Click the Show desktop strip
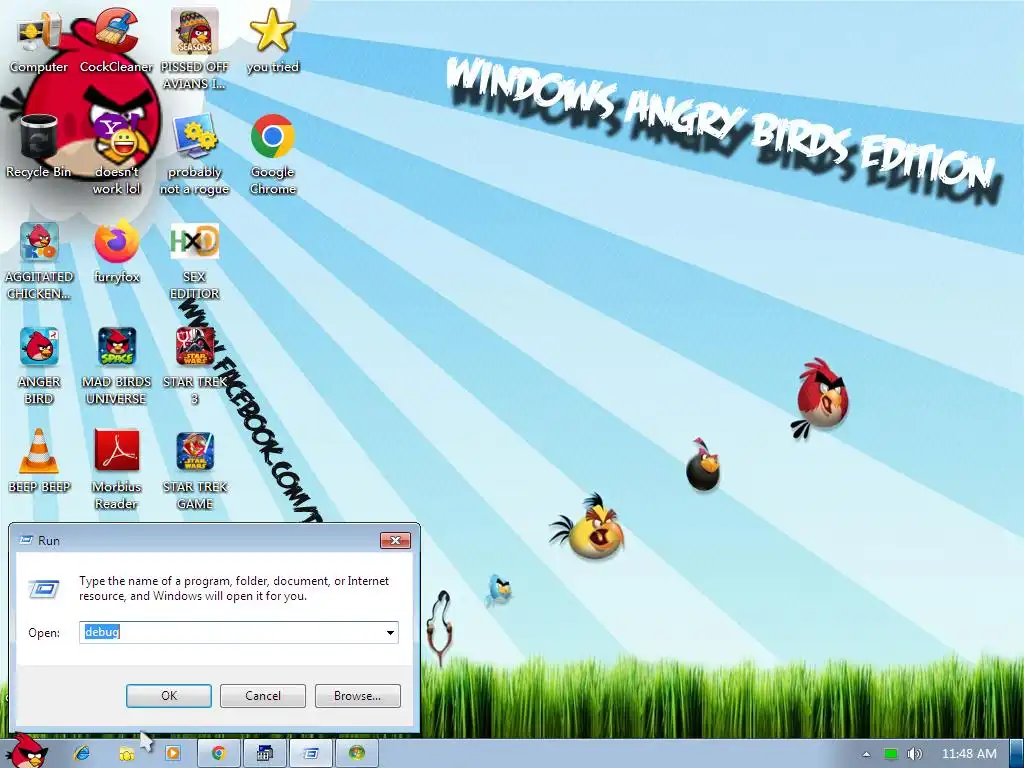The height and width of the screenshot is (768, 1024). (x=1017, y=754)
